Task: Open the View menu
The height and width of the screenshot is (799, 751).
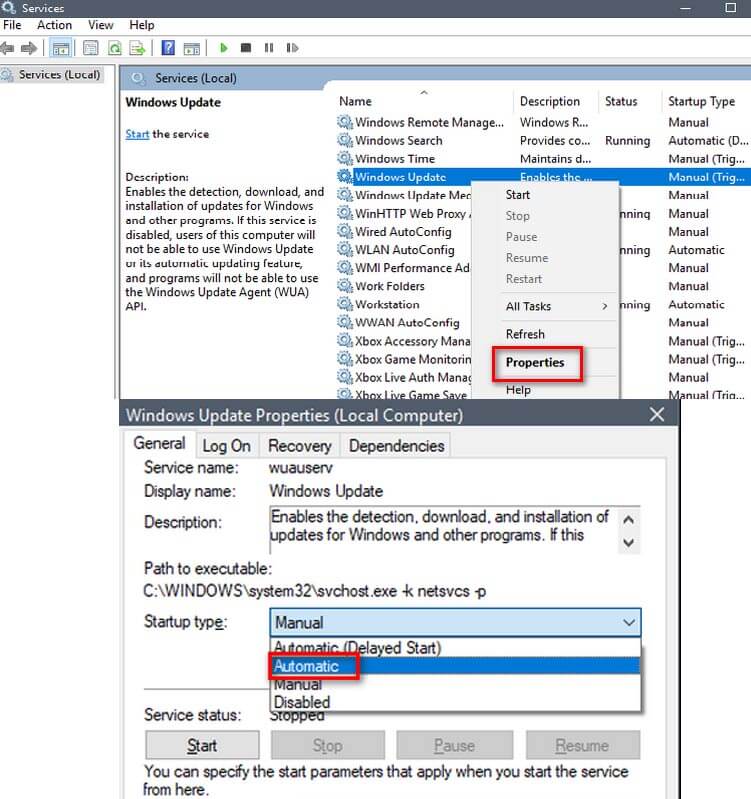Action: (100, 25)
